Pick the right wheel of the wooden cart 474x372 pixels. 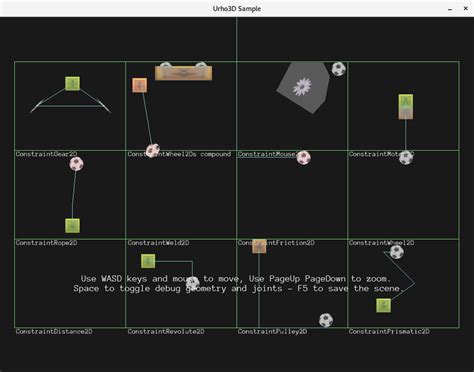click(201, 65)
